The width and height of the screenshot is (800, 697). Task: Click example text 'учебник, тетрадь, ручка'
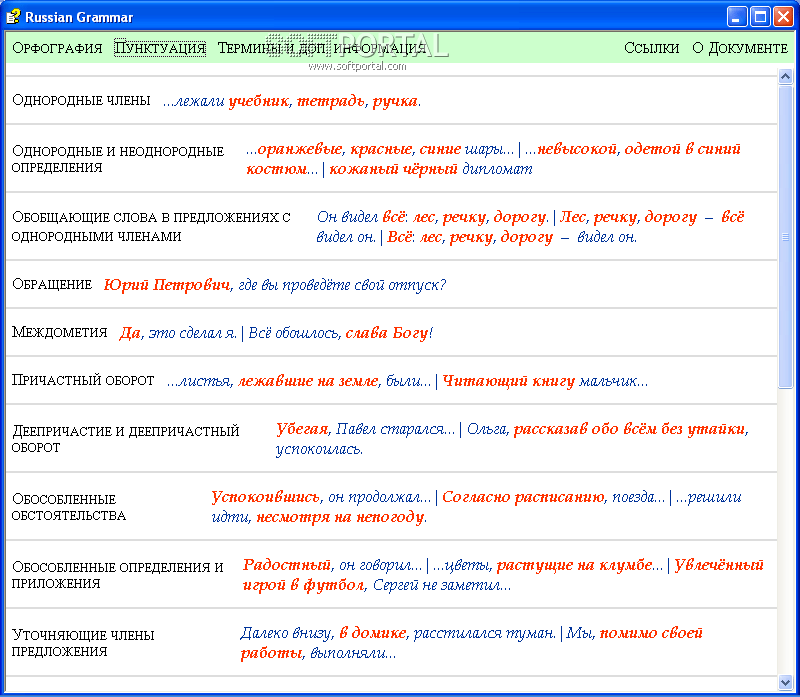tap(323, 101)
